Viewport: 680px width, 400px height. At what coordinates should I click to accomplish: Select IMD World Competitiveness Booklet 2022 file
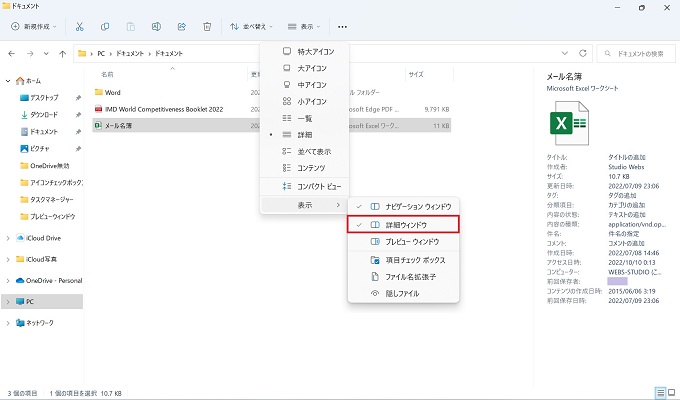point(272,109)
